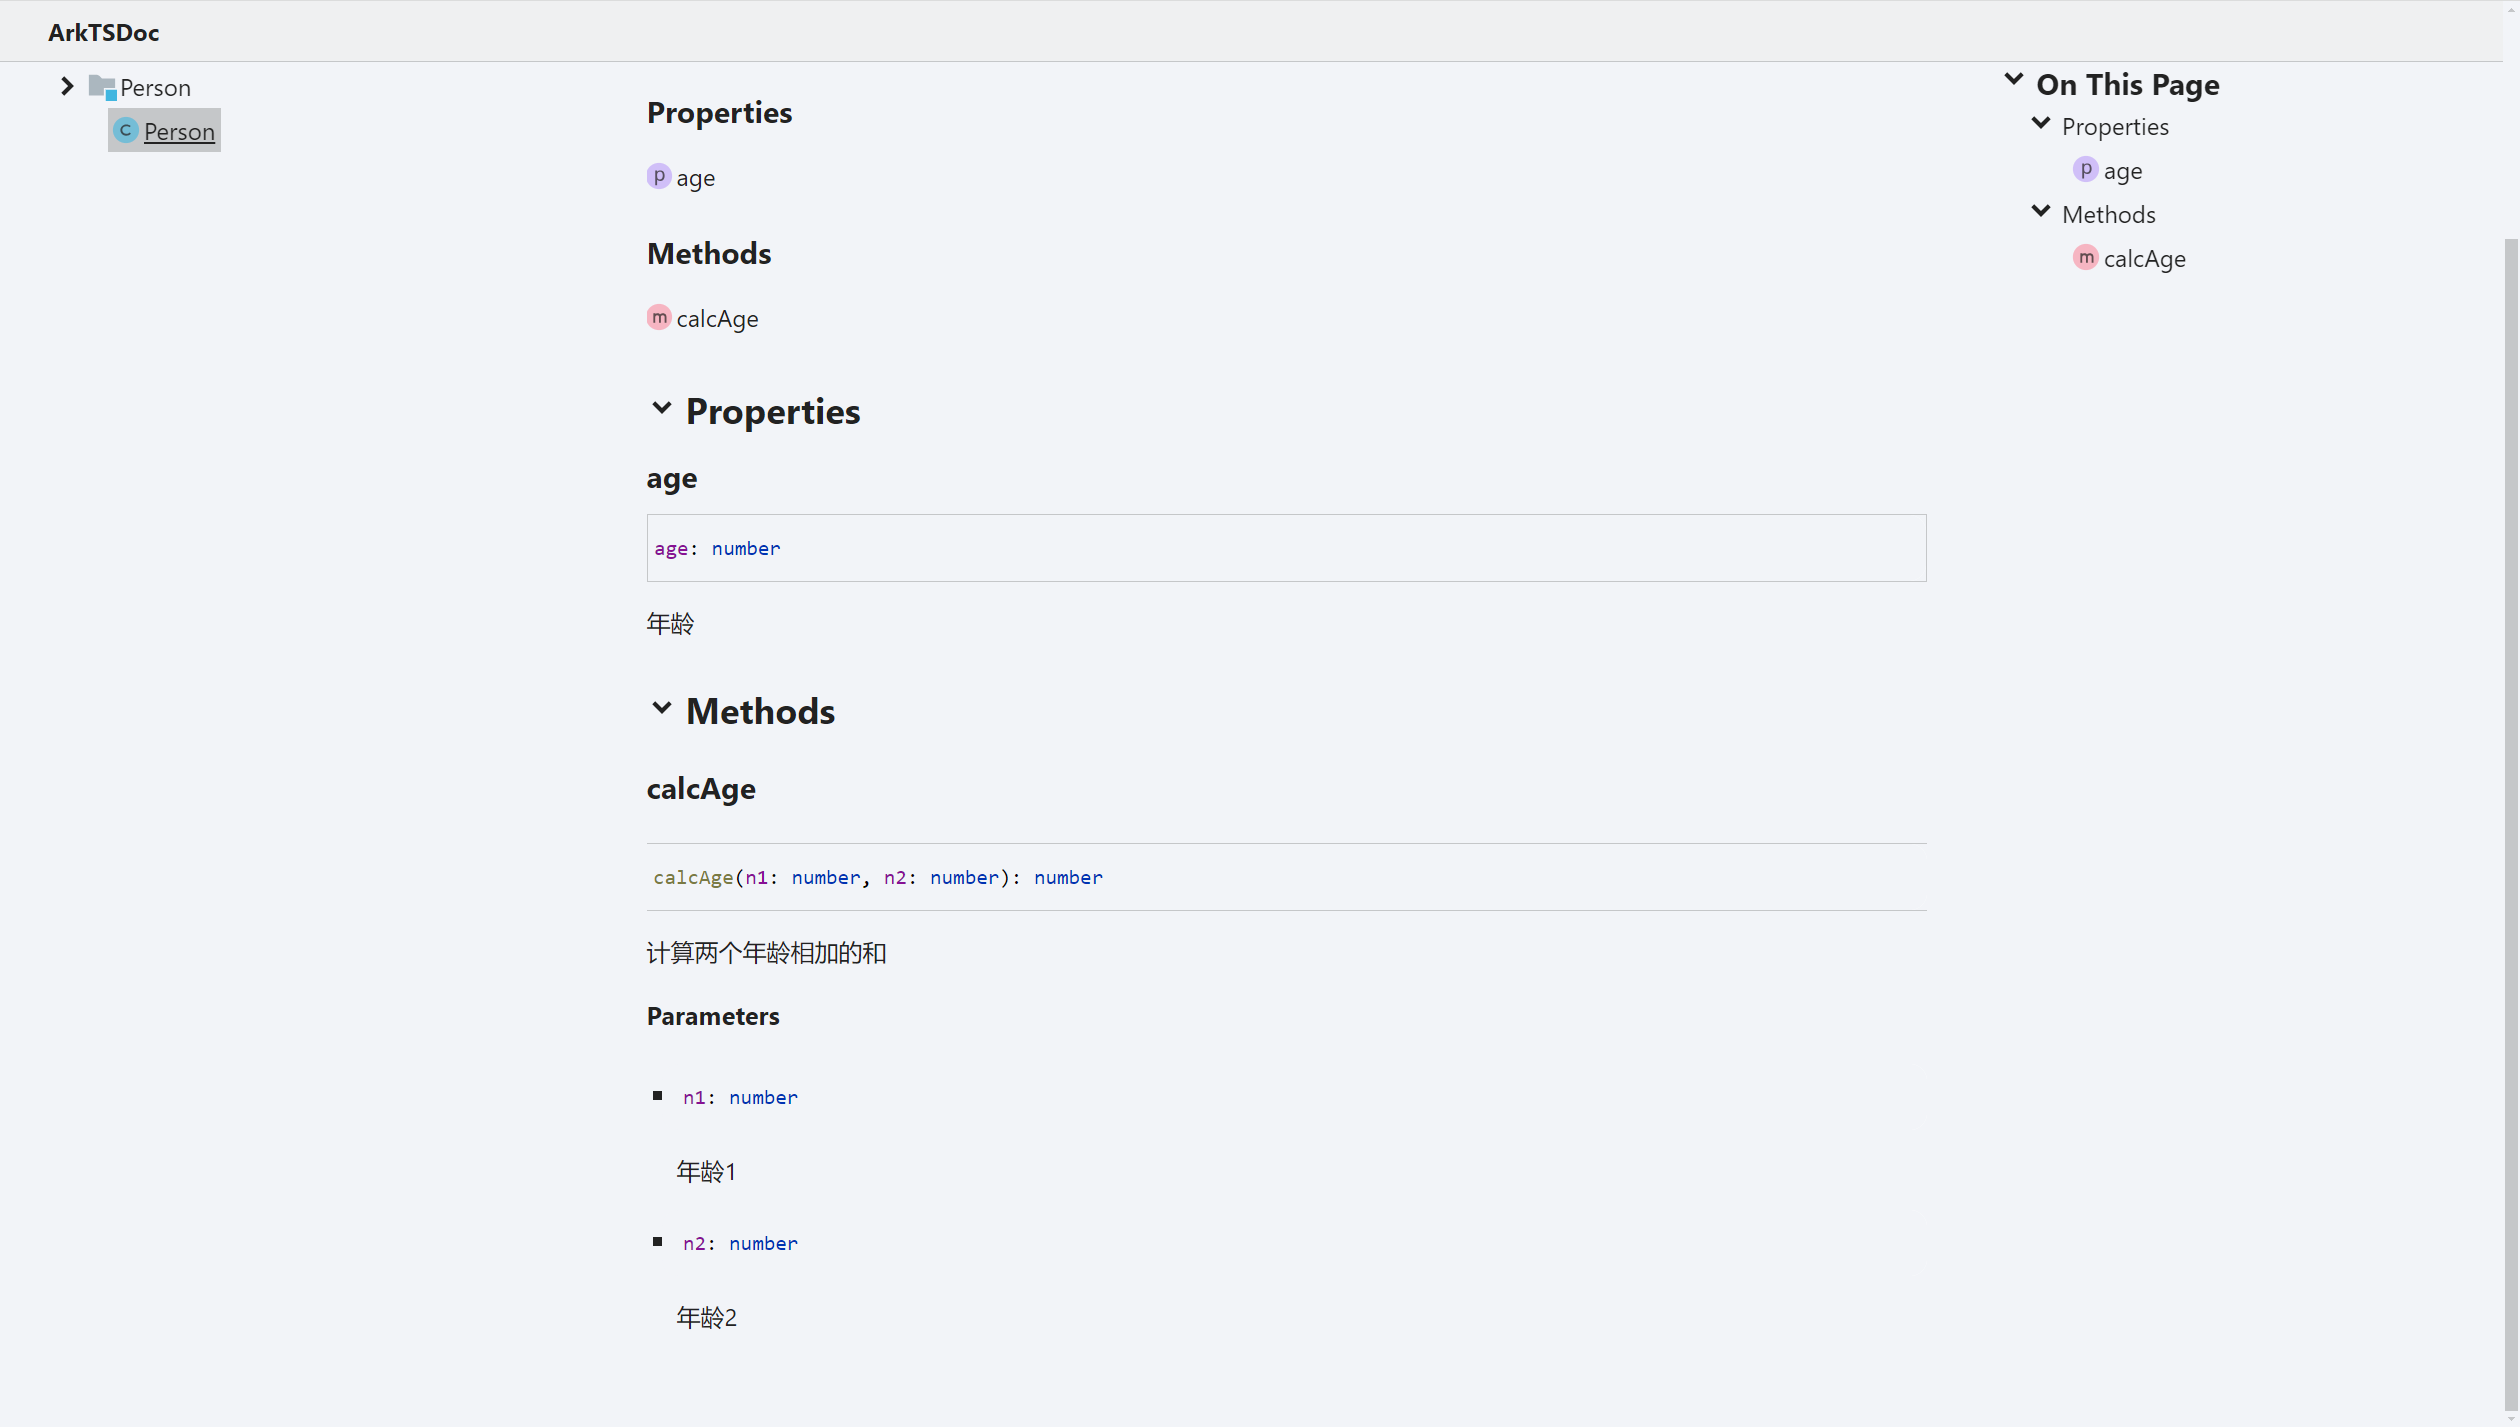Expand the Person folder tree node
Image resolution: width=2520 pixels, height=1427 pixels.
[x=67, y=87]
